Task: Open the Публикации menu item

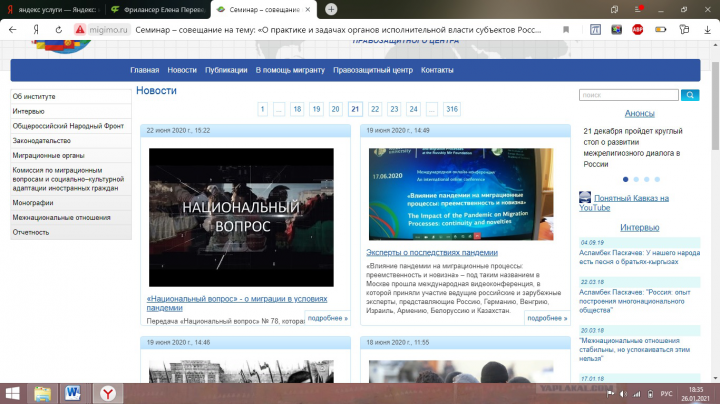Action: pos(226,70)
